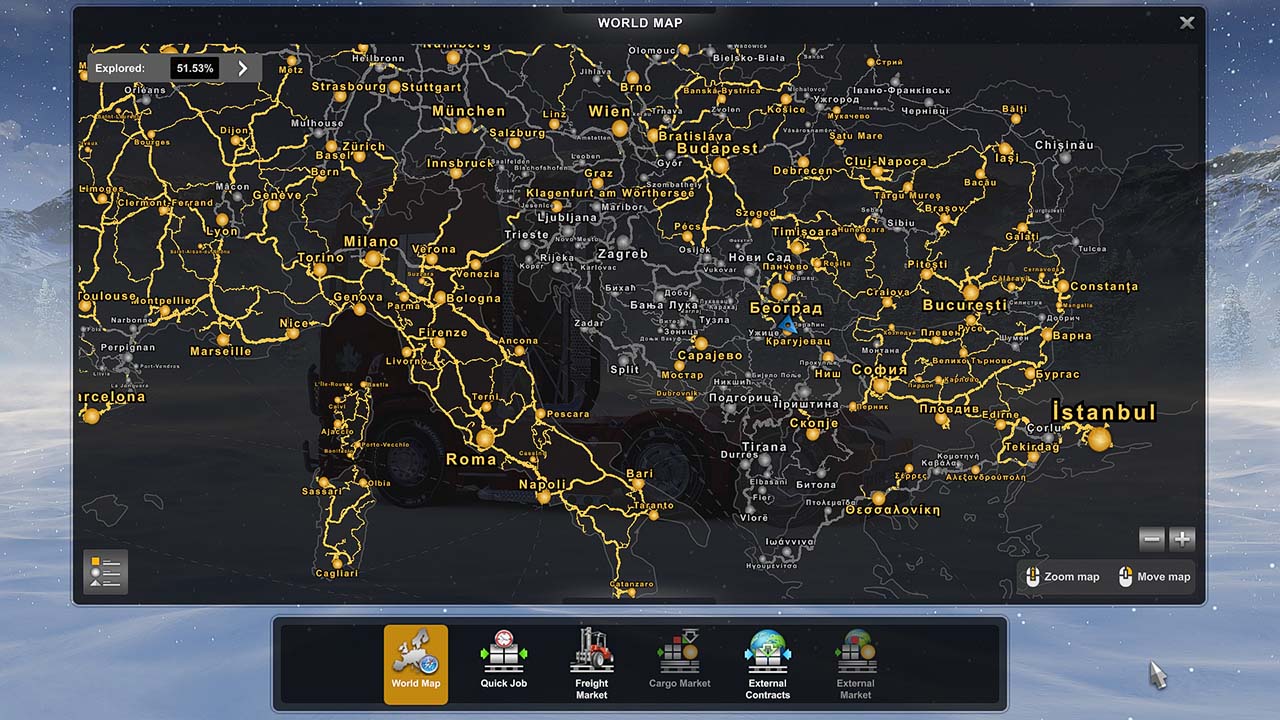Select the Budapest city marker
Image resolution: width=1280 pixels, height=720 pixels.
720,166
